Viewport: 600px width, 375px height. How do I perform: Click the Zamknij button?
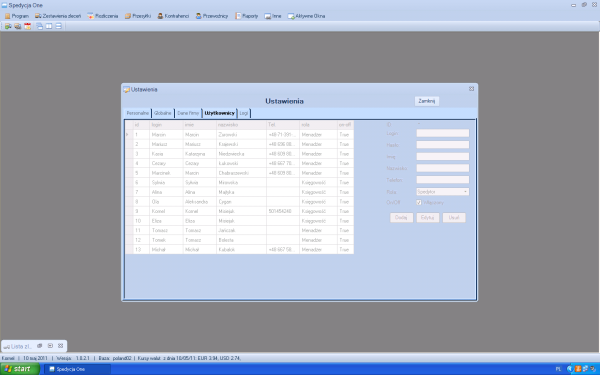427,101
